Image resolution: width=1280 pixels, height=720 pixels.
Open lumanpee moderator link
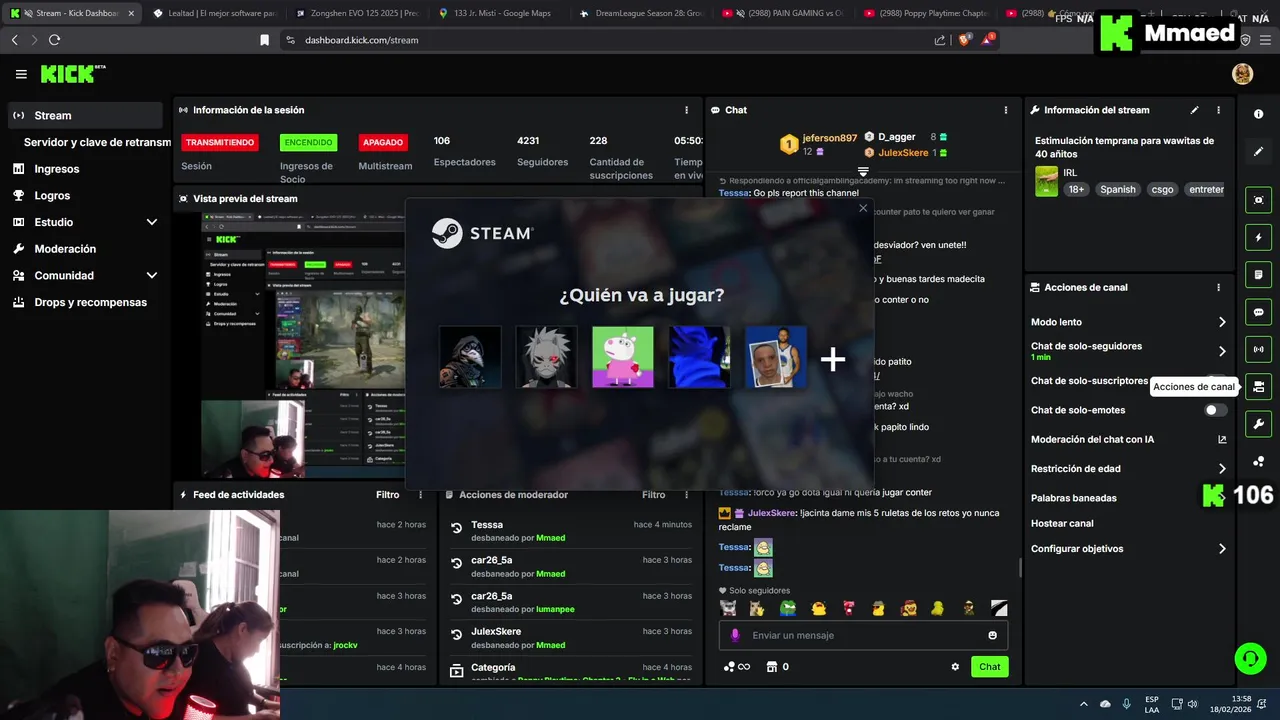(x=555, y=609)
